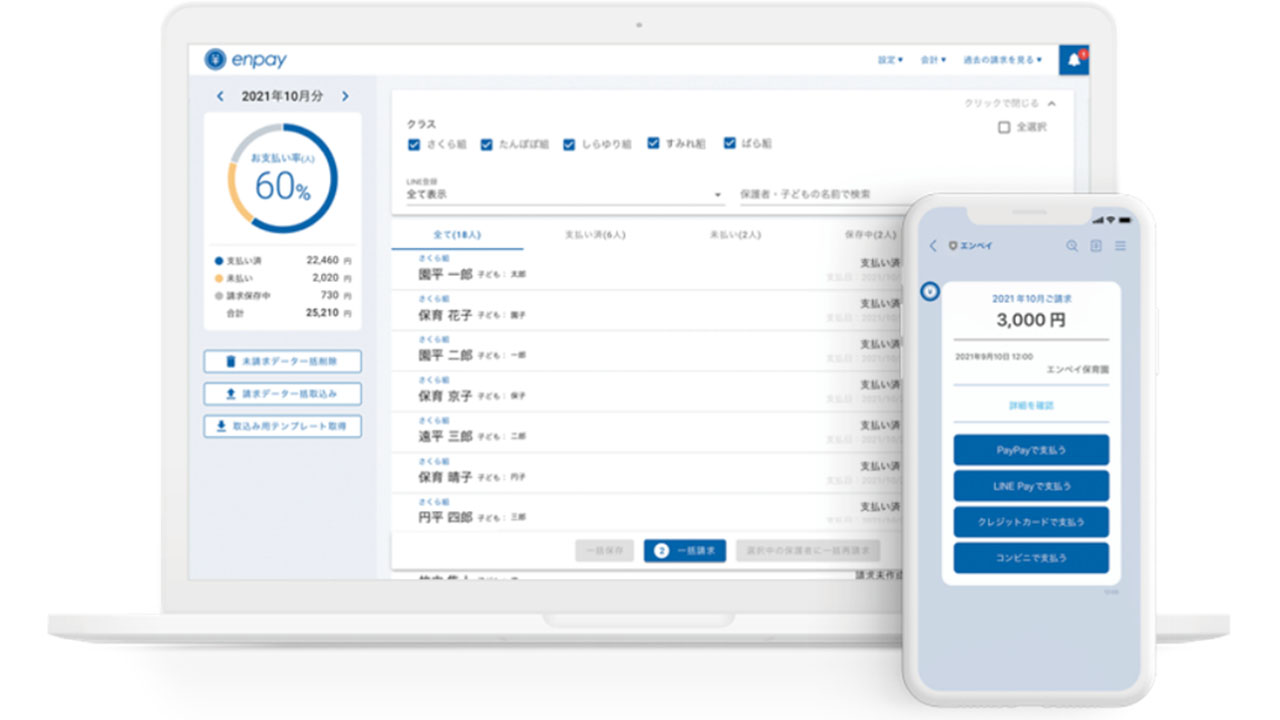The image size is (1280, 720).
Task: Click 選択中の保護者に一括再請求 button
Action: coord(808,551)
